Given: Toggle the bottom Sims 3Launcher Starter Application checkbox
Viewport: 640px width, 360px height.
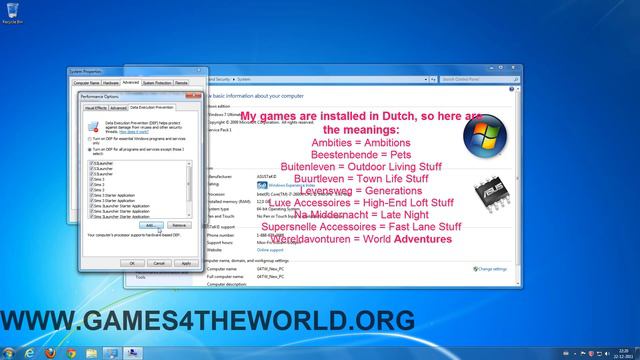Looking at the screenshot, I should click(91, 216).
